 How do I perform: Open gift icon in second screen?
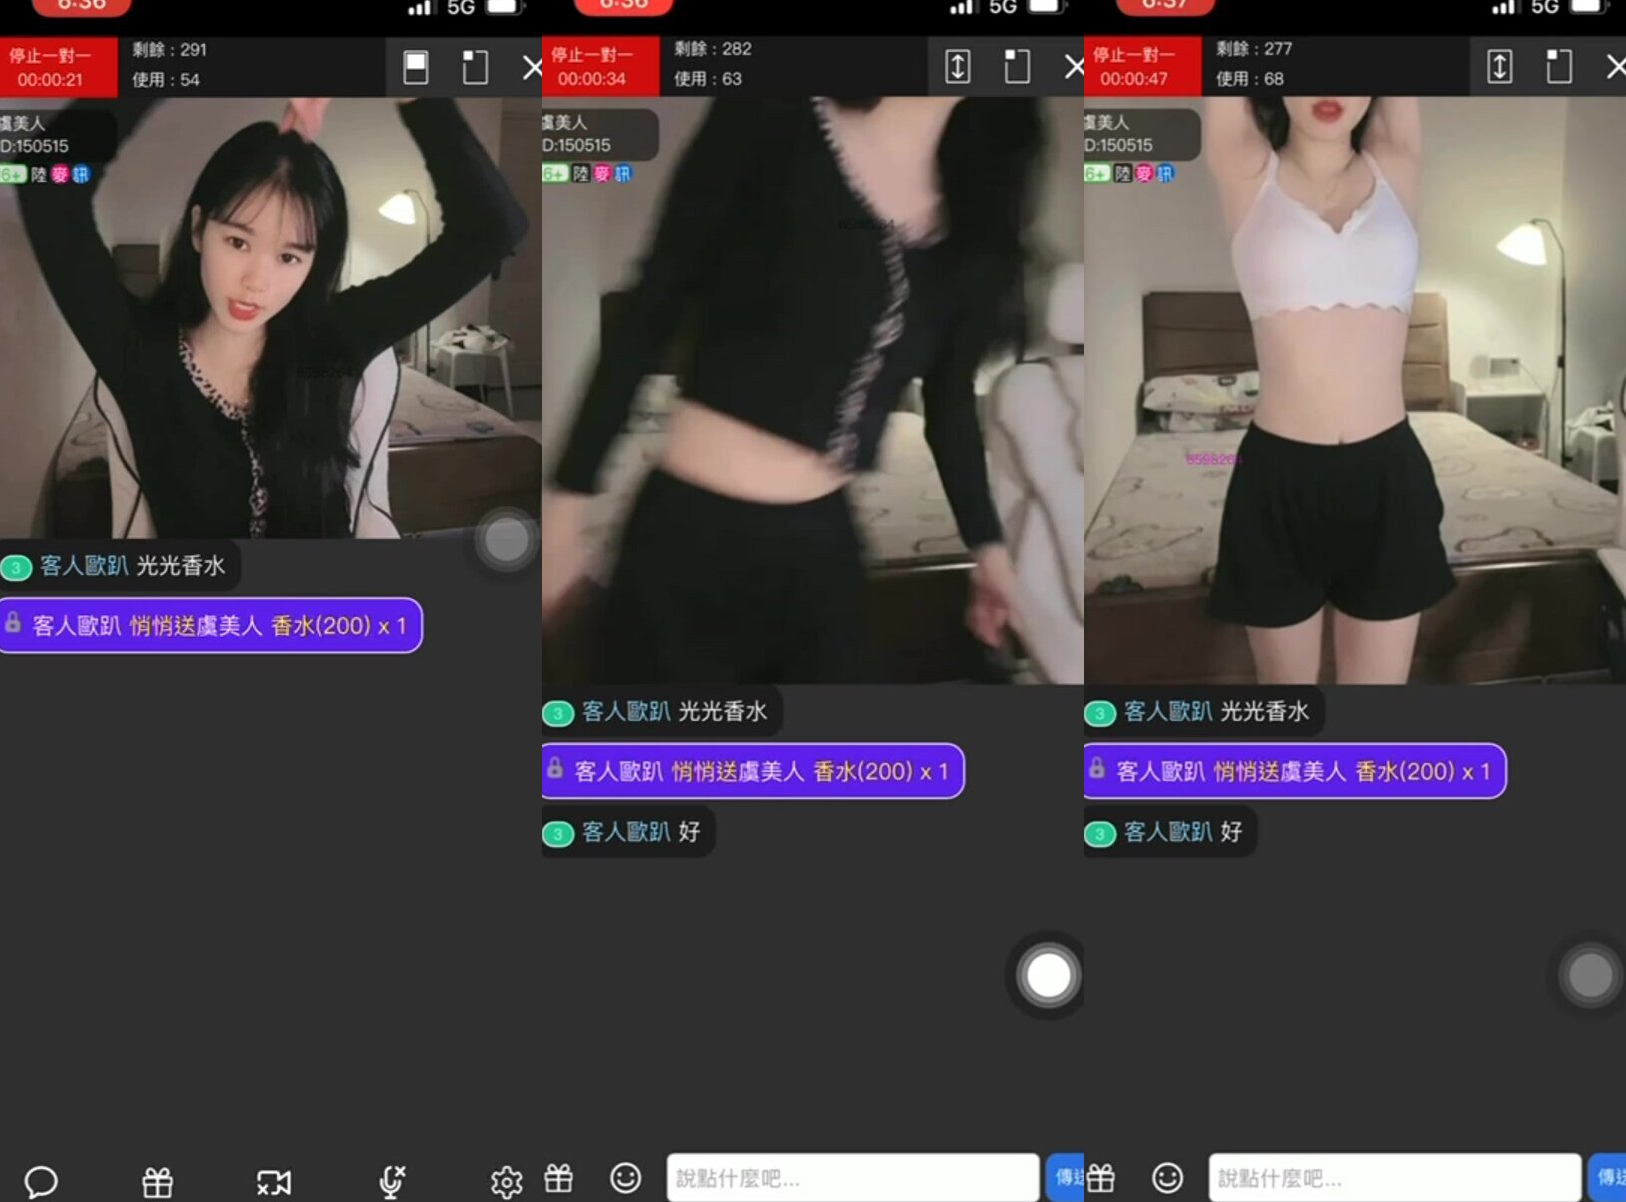(x=559, y=1178)
